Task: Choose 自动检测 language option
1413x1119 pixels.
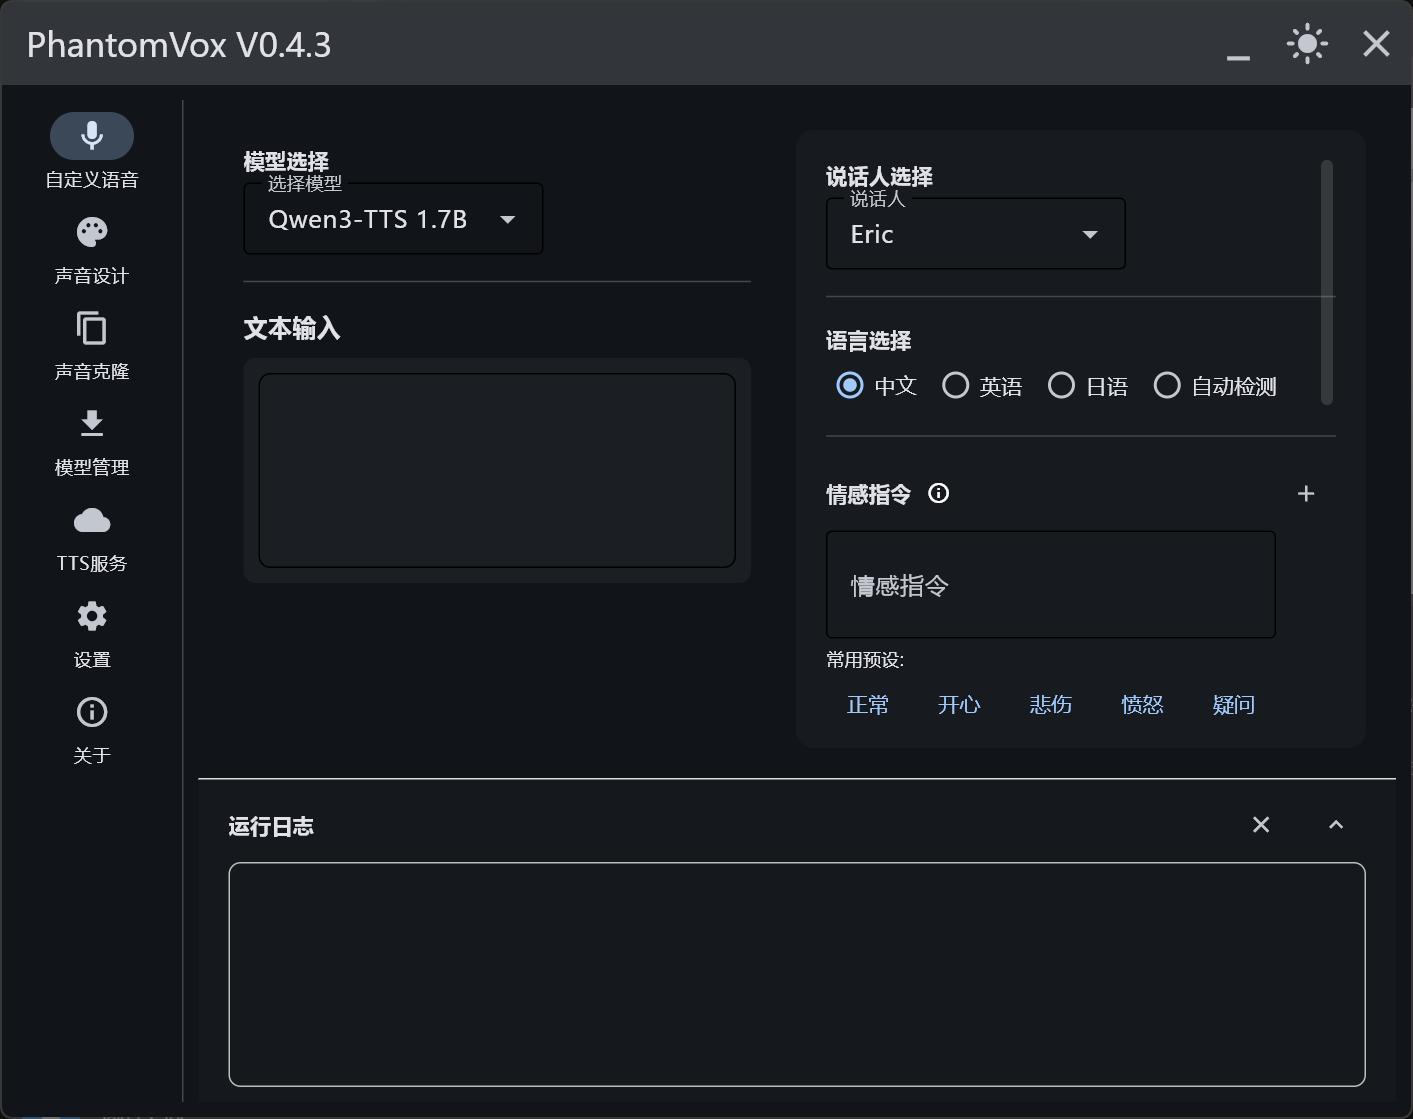Action: click(x=1167, y=386)
